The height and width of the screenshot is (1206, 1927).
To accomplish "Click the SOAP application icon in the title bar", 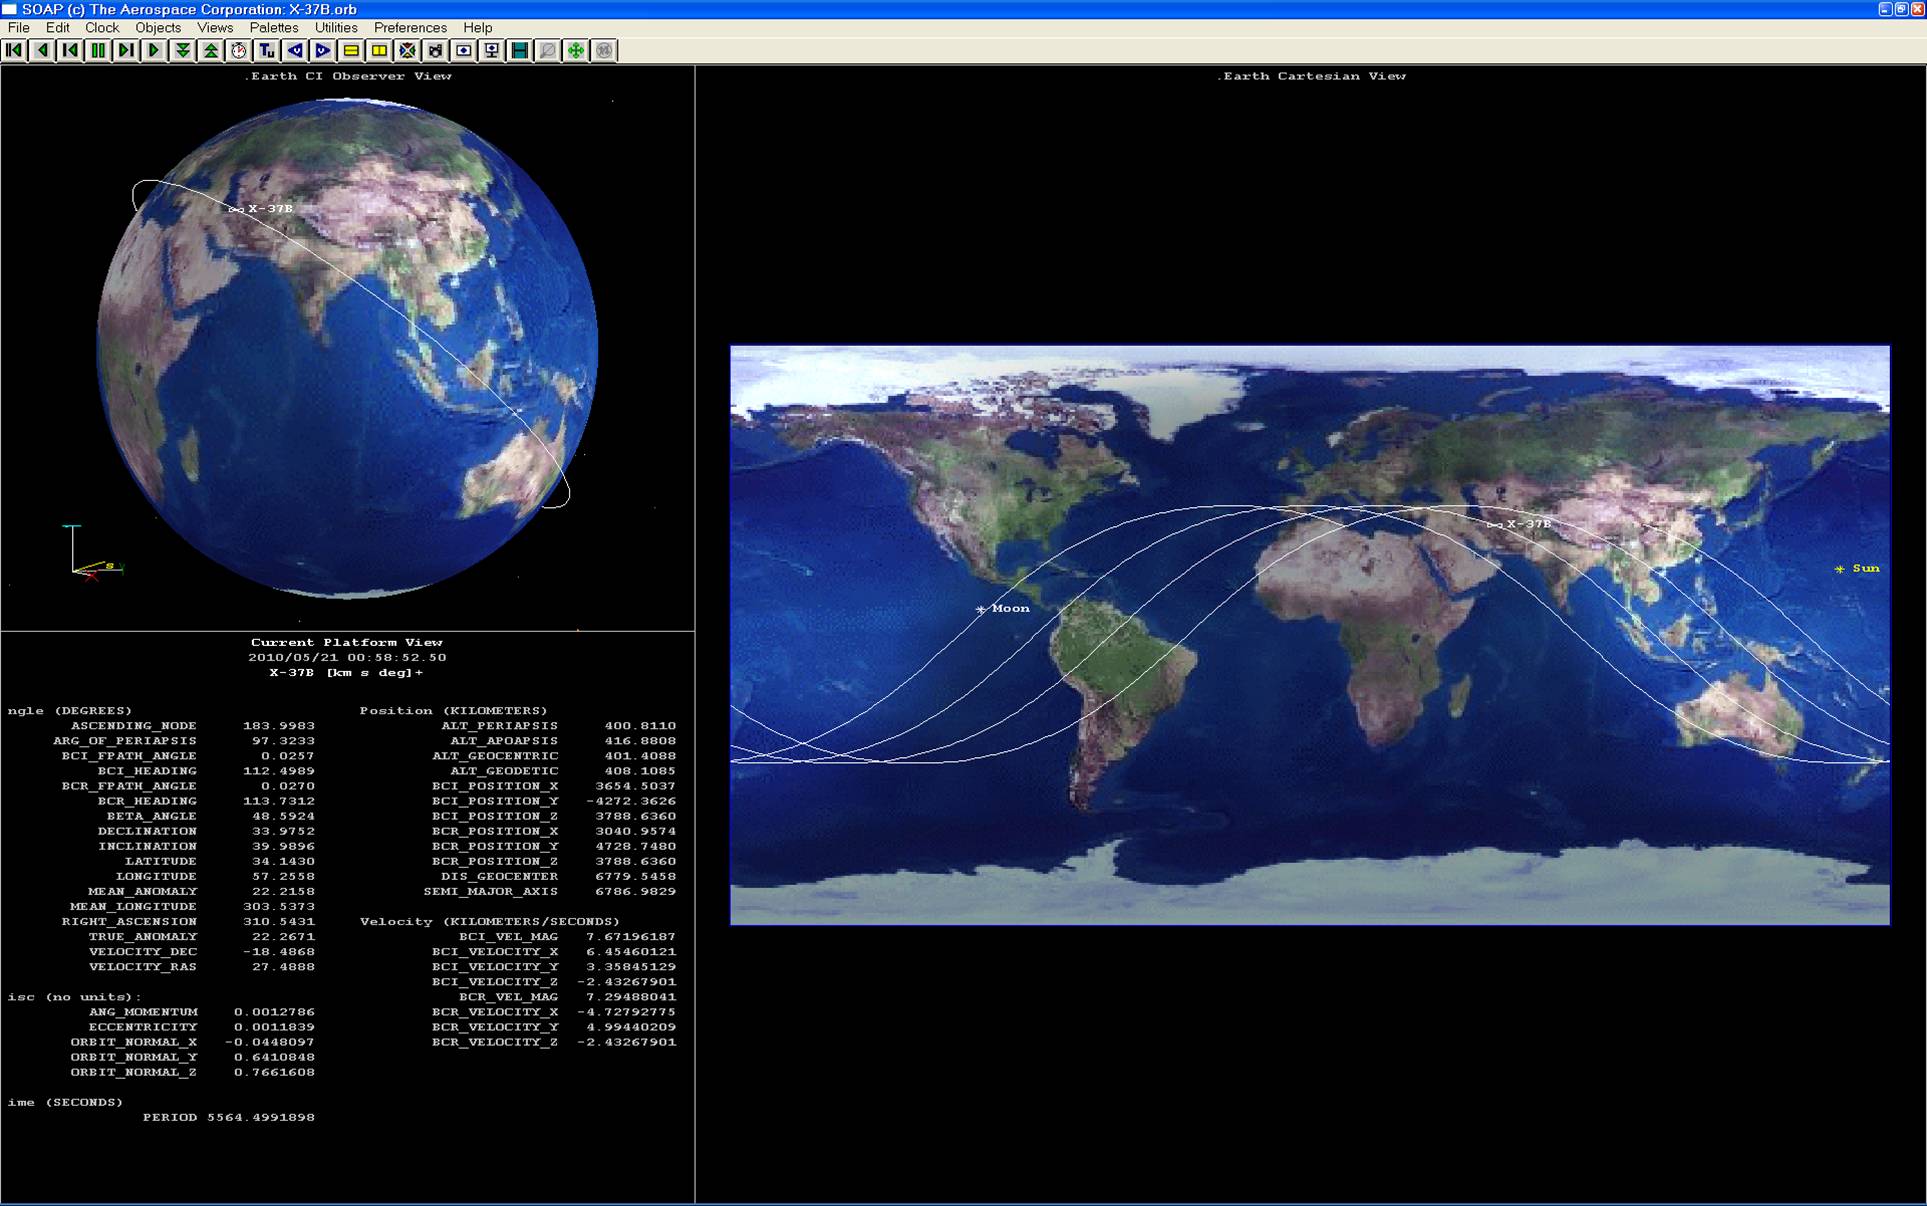I will (x=10, y=9).
